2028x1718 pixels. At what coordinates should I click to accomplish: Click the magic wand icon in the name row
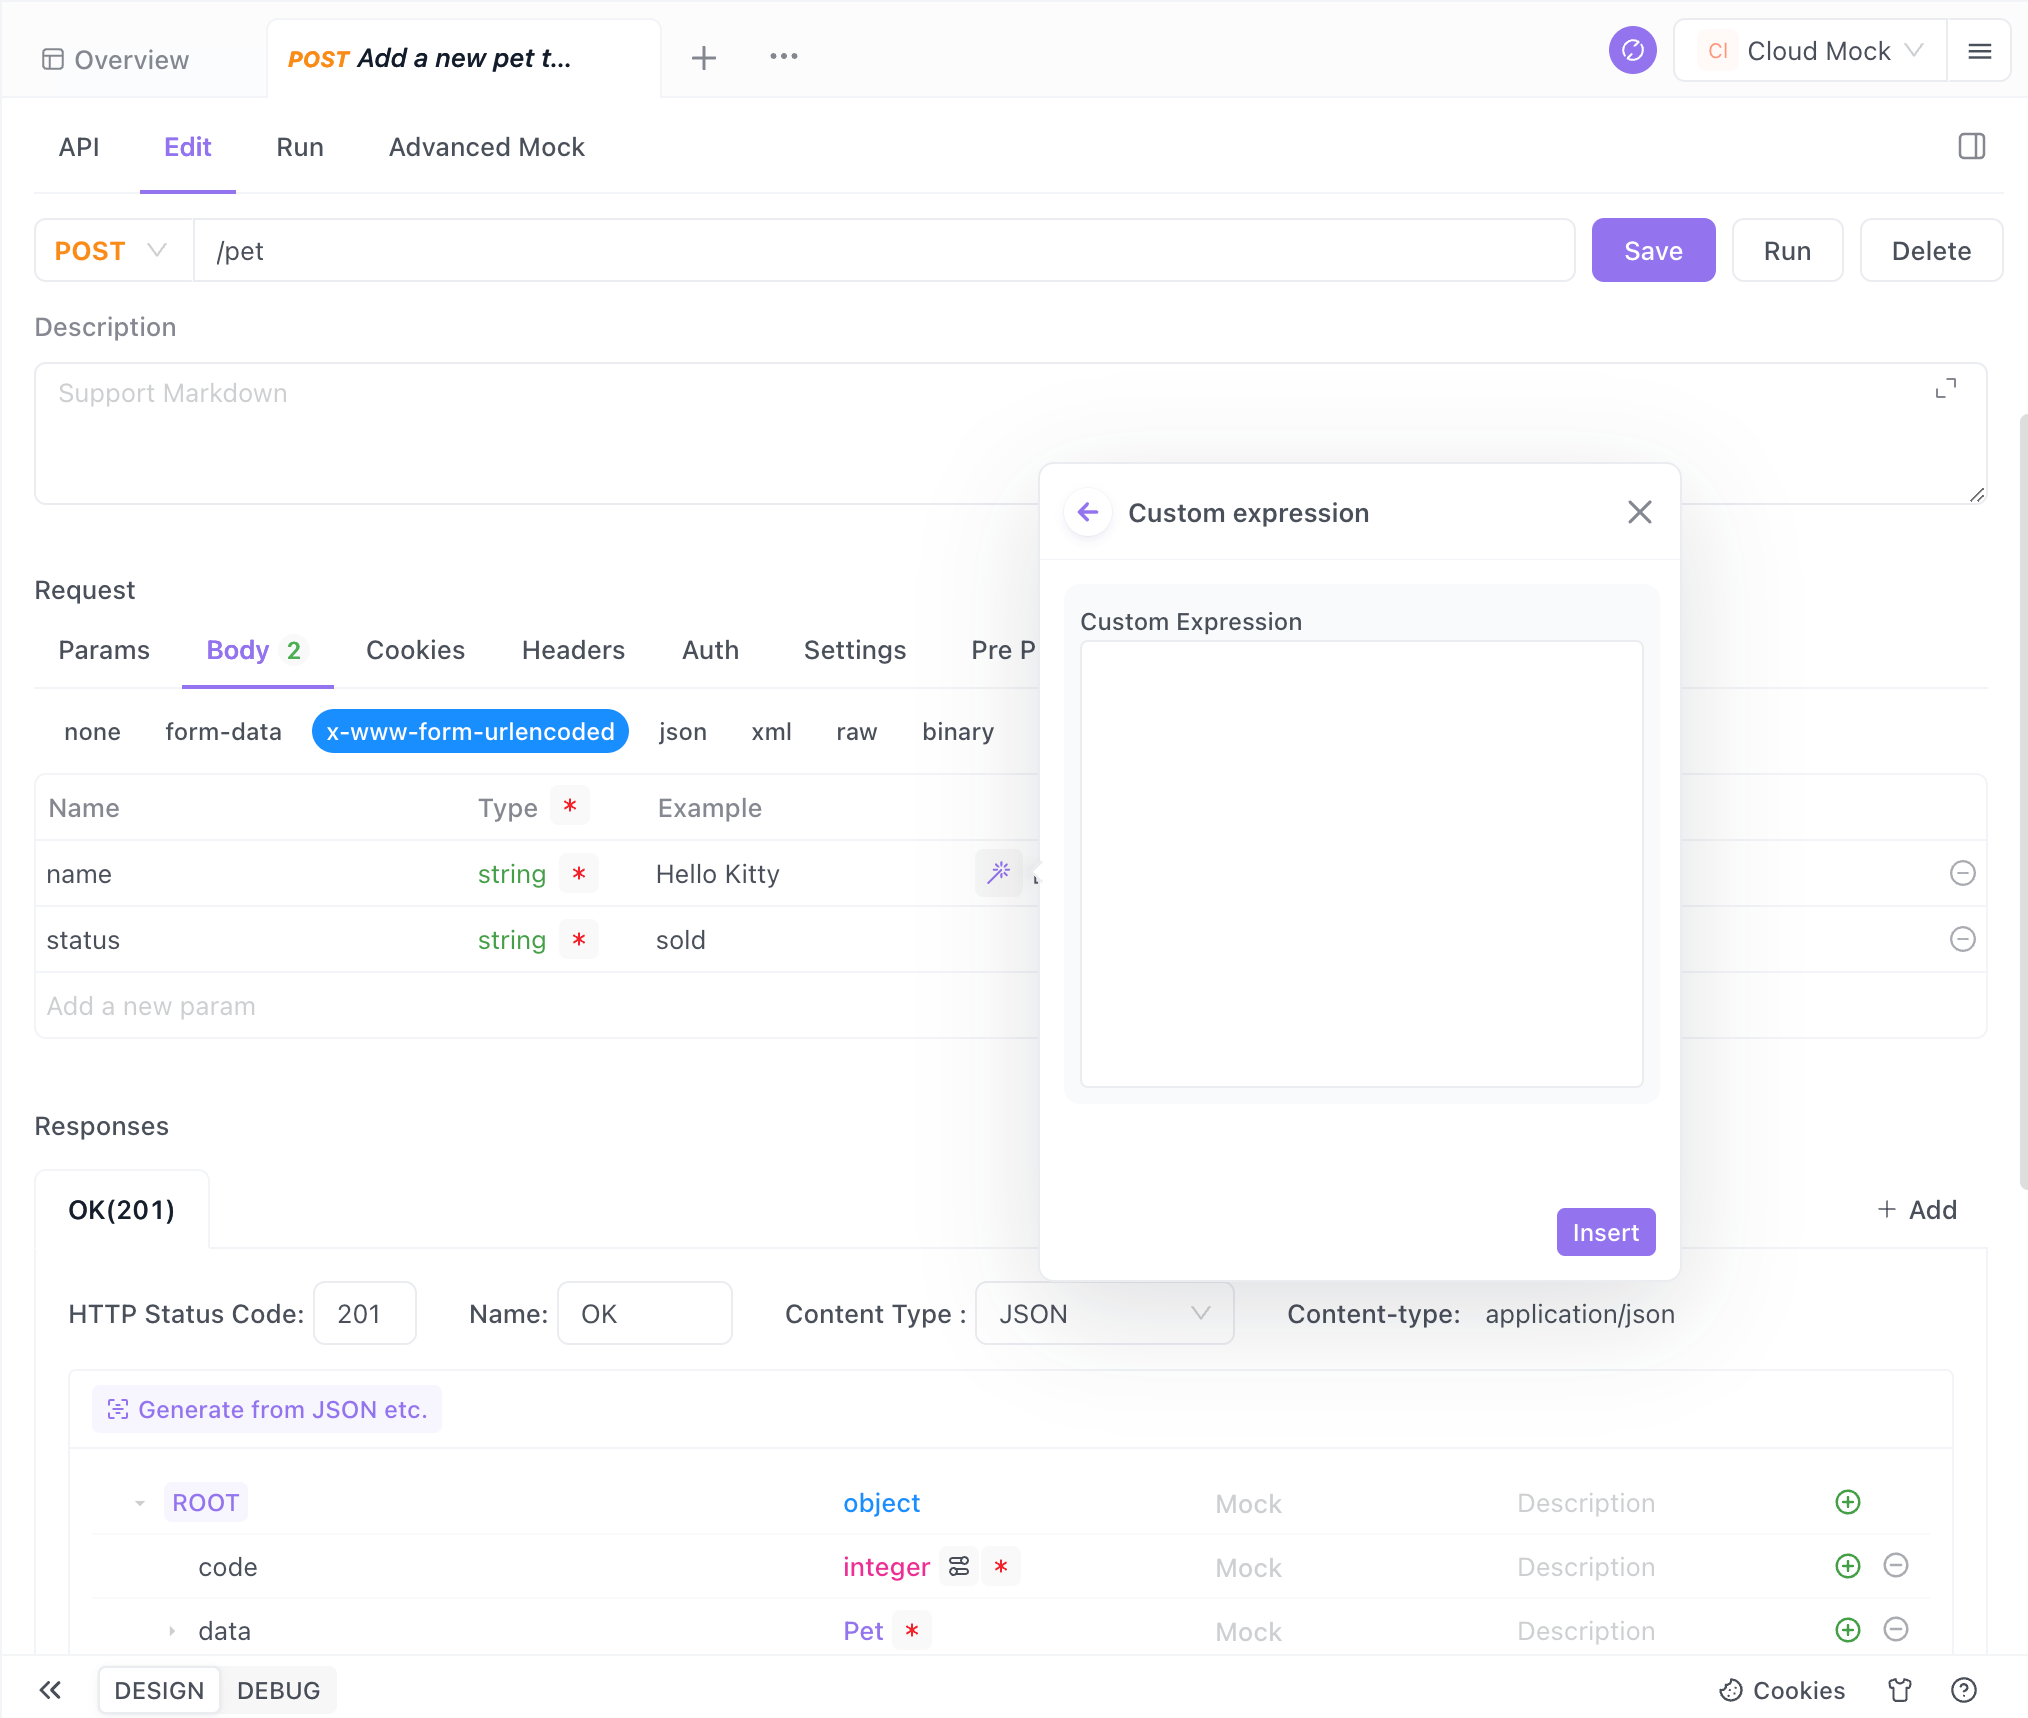(998, 873)
